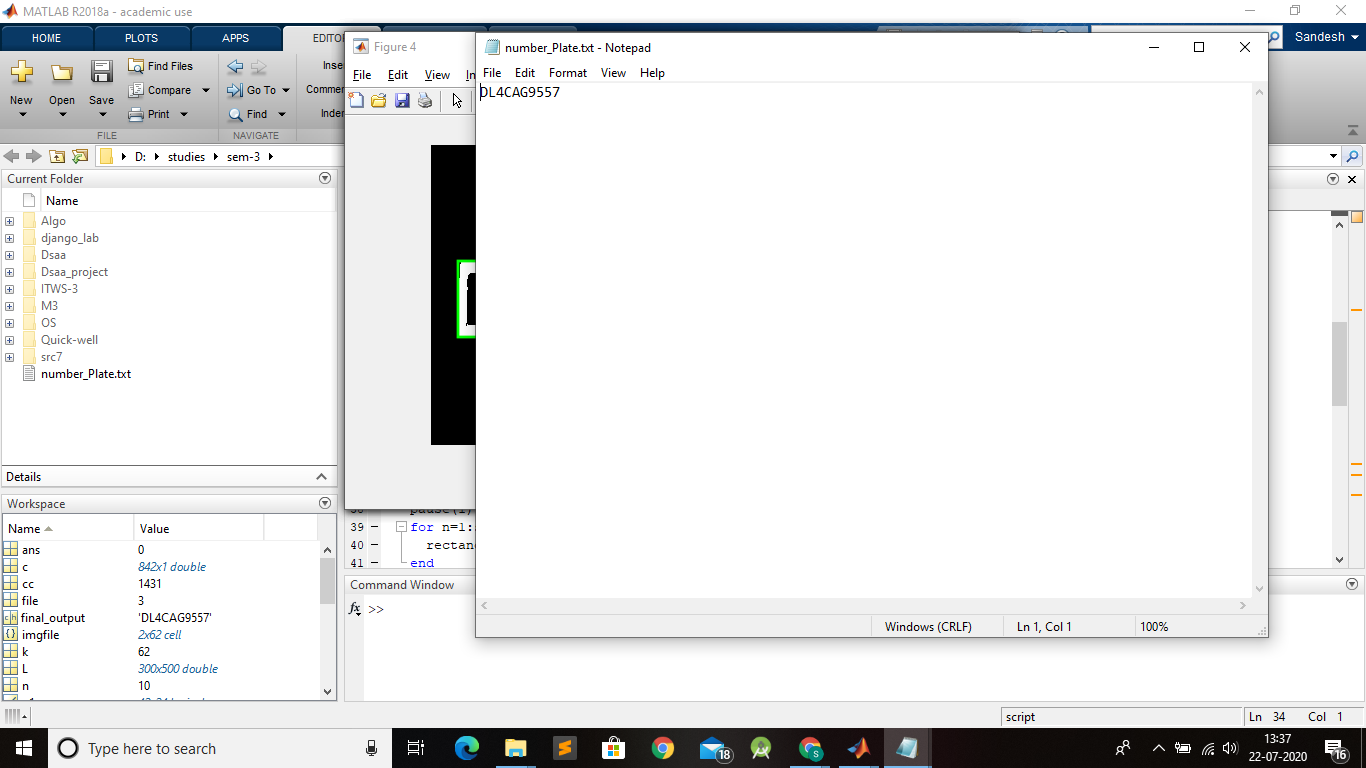1366x768 pixels.
Task: Click the Print button in the FILE section
Action: 150,114
